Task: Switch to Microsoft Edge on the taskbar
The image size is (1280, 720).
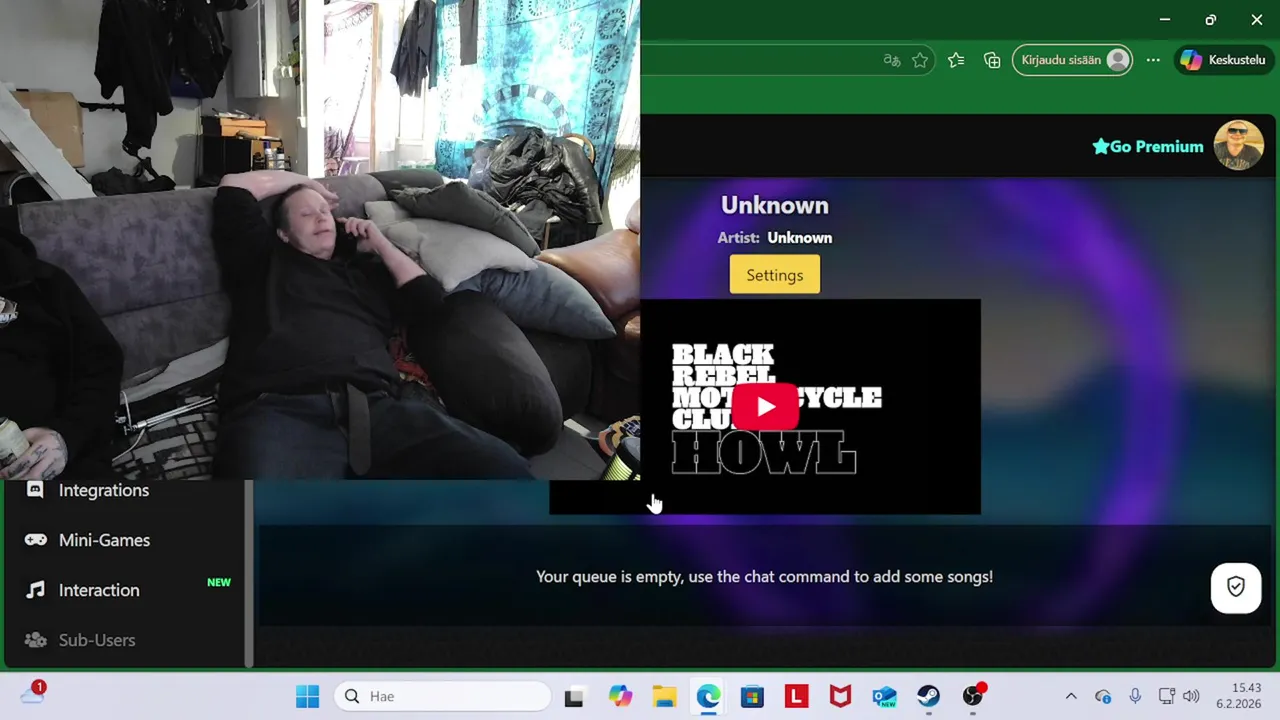Action: 708,696
